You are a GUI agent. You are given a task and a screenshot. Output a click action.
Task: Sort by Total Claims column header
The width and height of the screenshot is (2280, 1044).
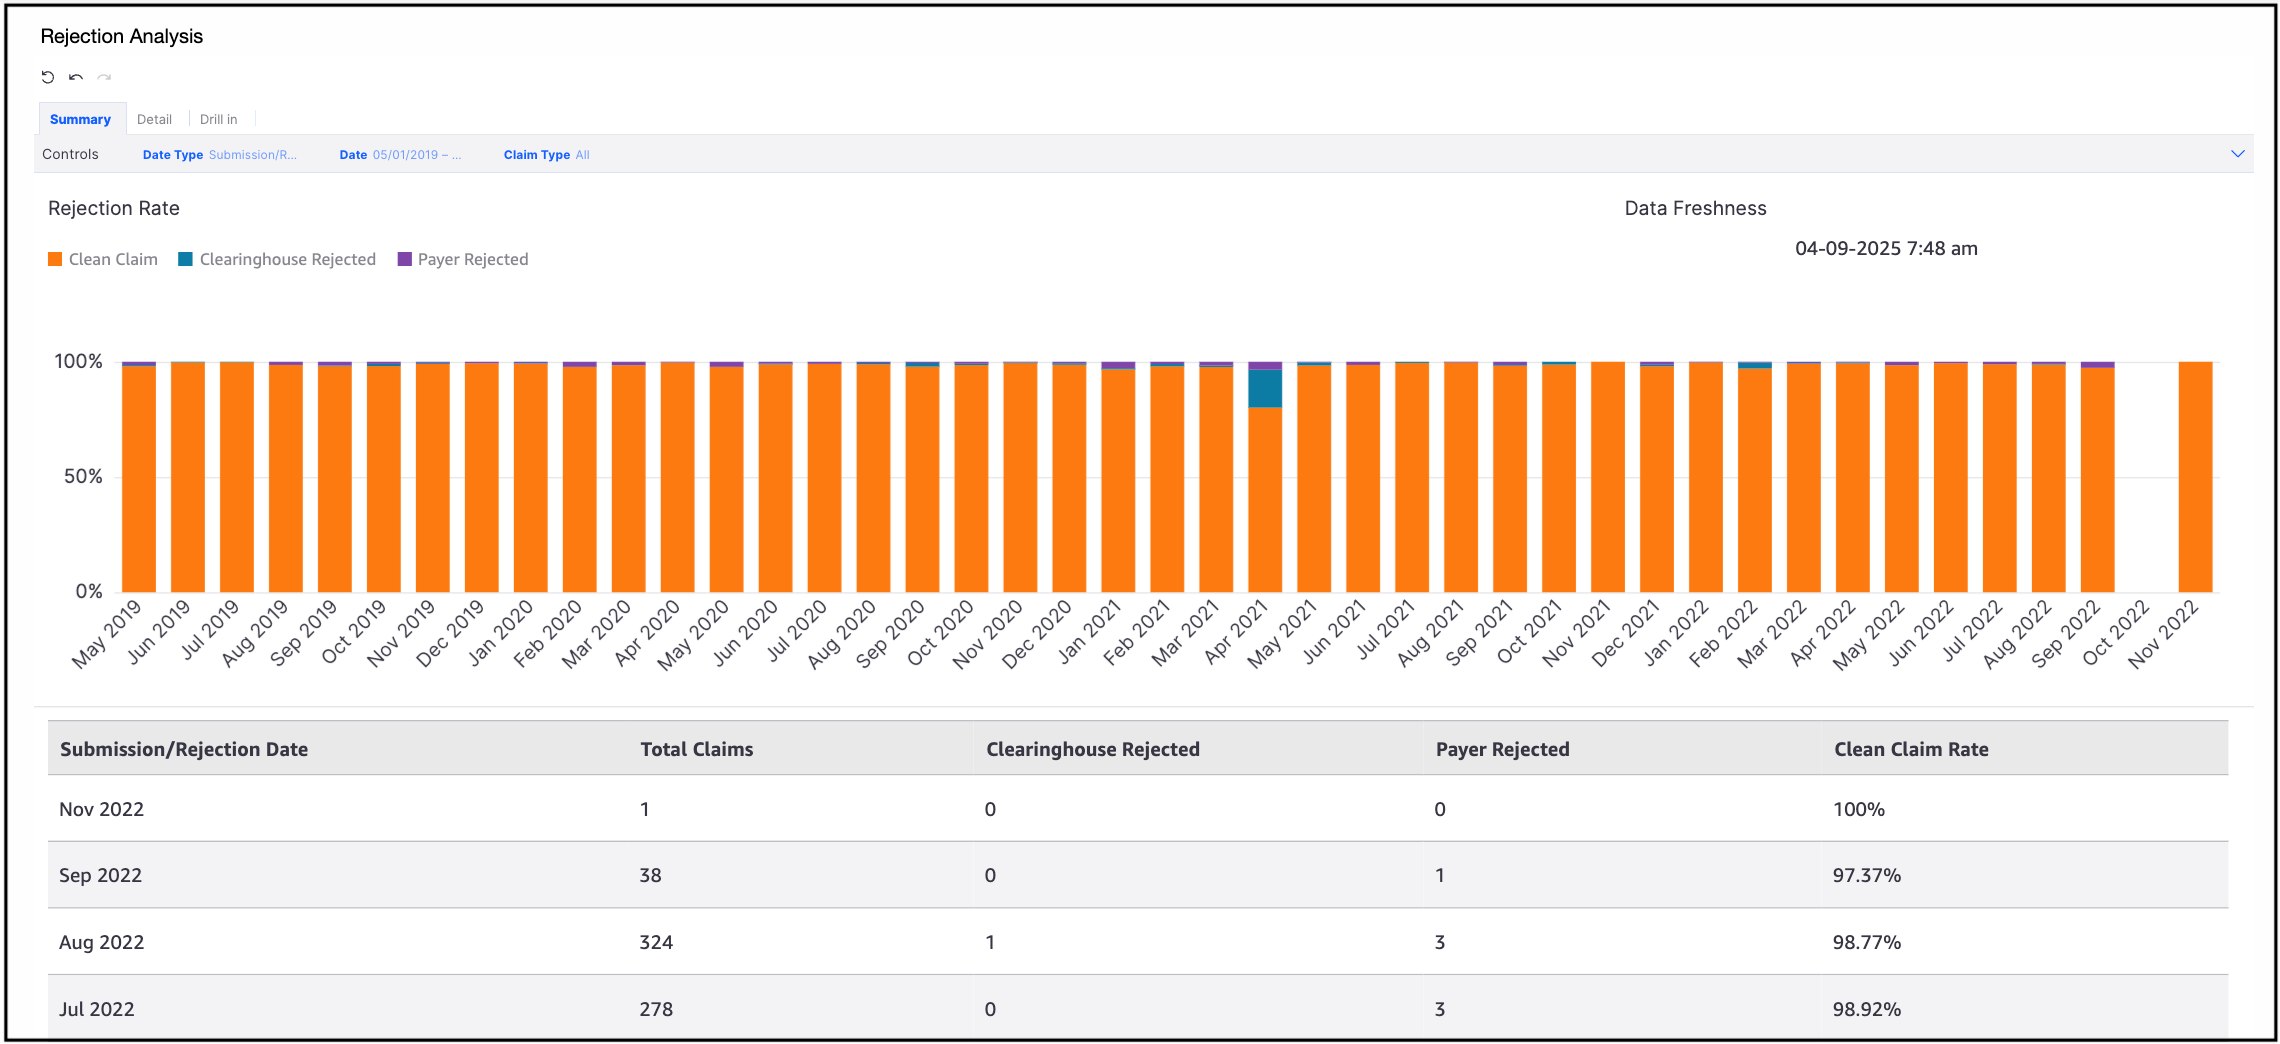pyautogui.click(x=697, y=749)
